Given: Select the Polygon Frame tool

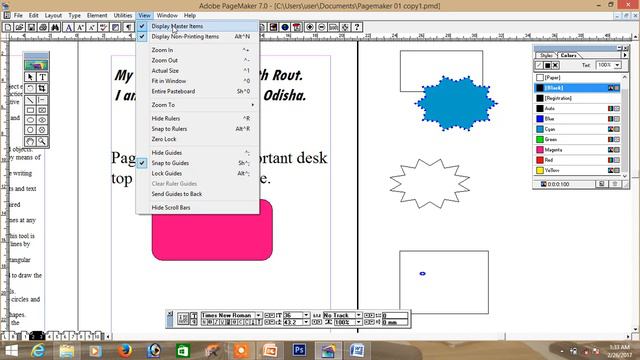Looking at the screenshot, I should point(42,130).
